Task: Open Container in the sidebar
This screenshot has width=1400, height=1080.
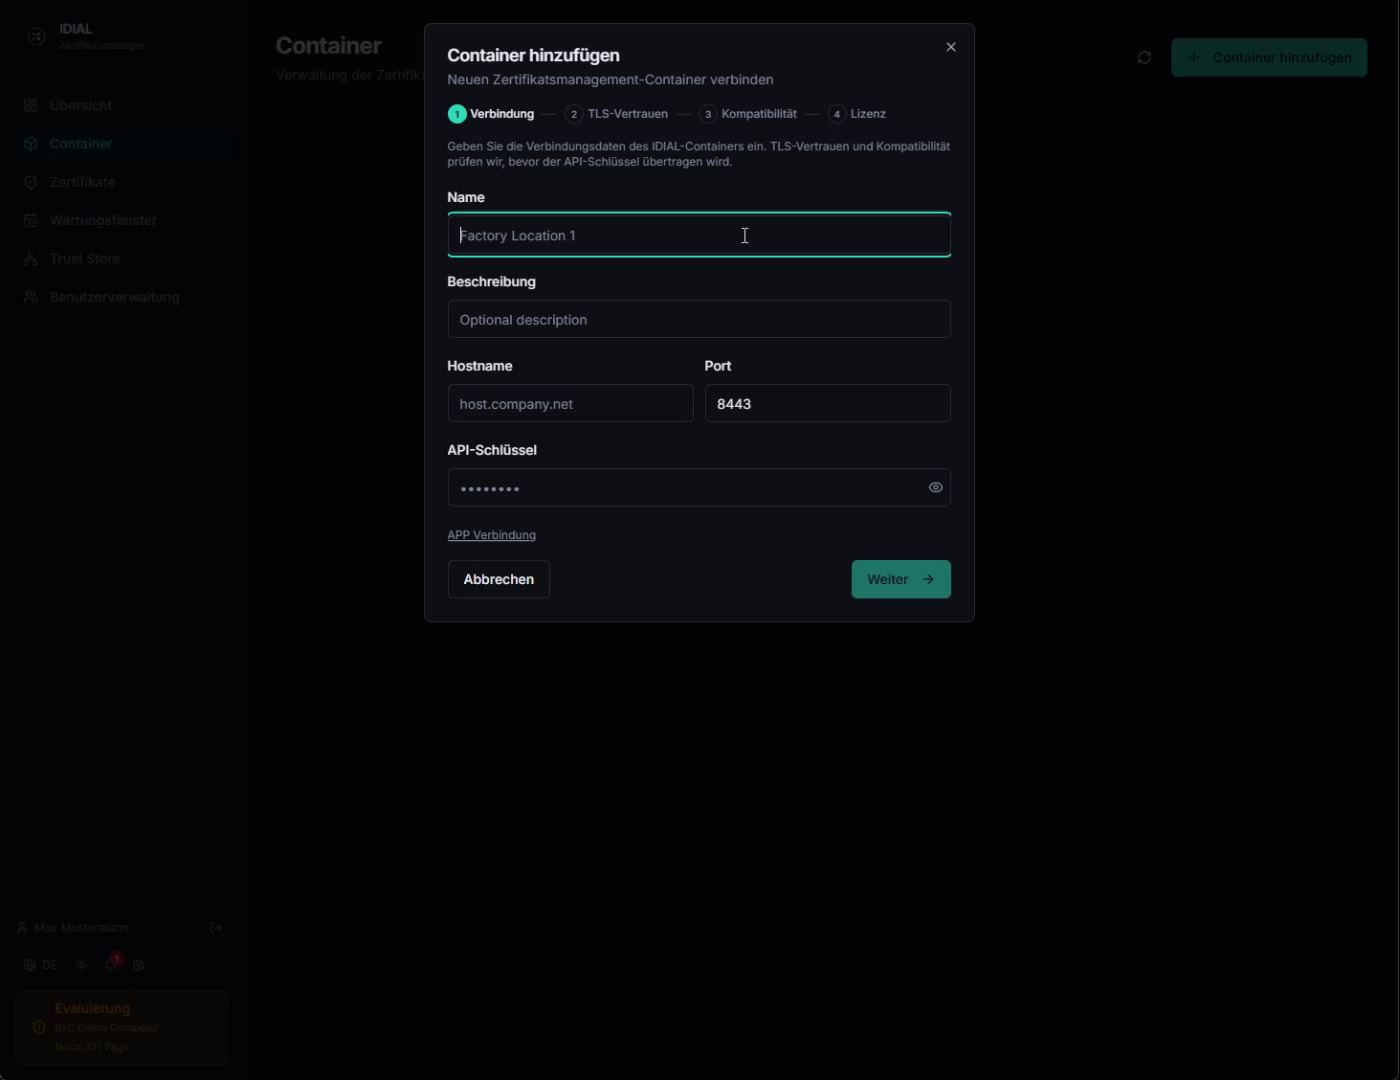Action: [122, 144]
